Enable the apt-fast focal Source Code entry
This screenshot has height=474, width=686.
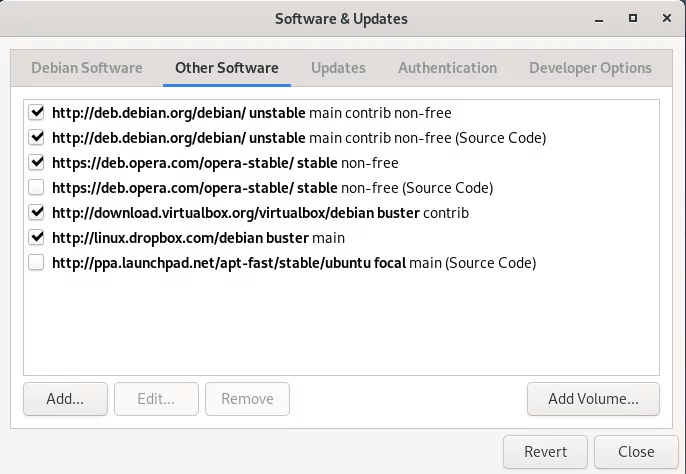(x=36, y=262)
